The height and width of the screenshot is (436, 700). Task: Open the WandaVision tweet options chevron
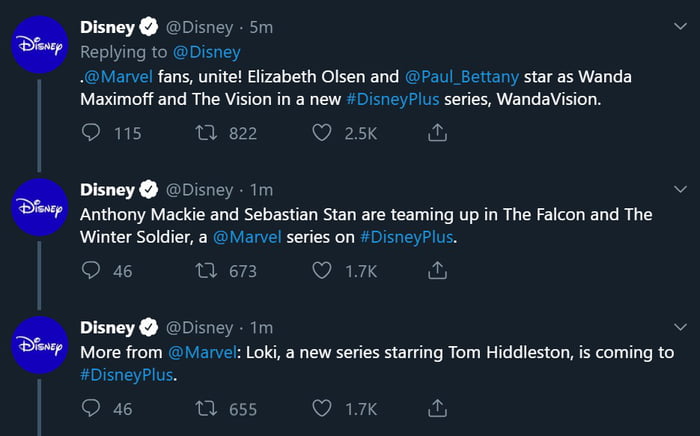click(680, 26)
